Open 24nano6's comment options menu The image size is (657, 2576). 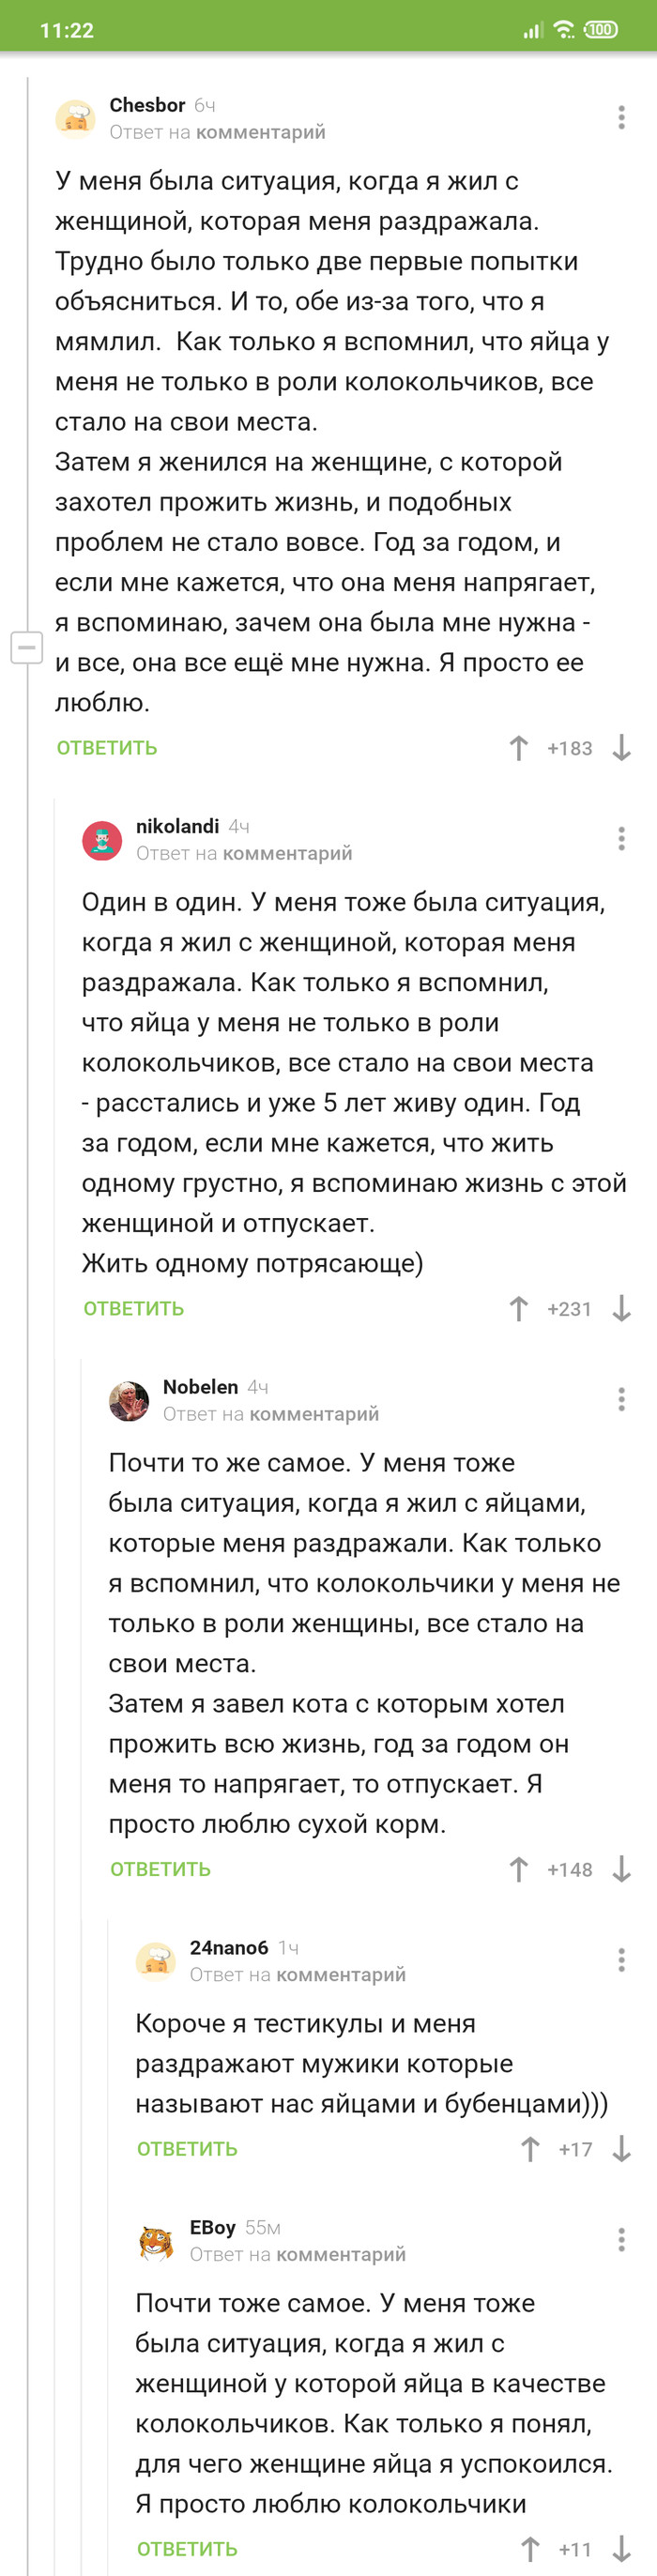620,1960
